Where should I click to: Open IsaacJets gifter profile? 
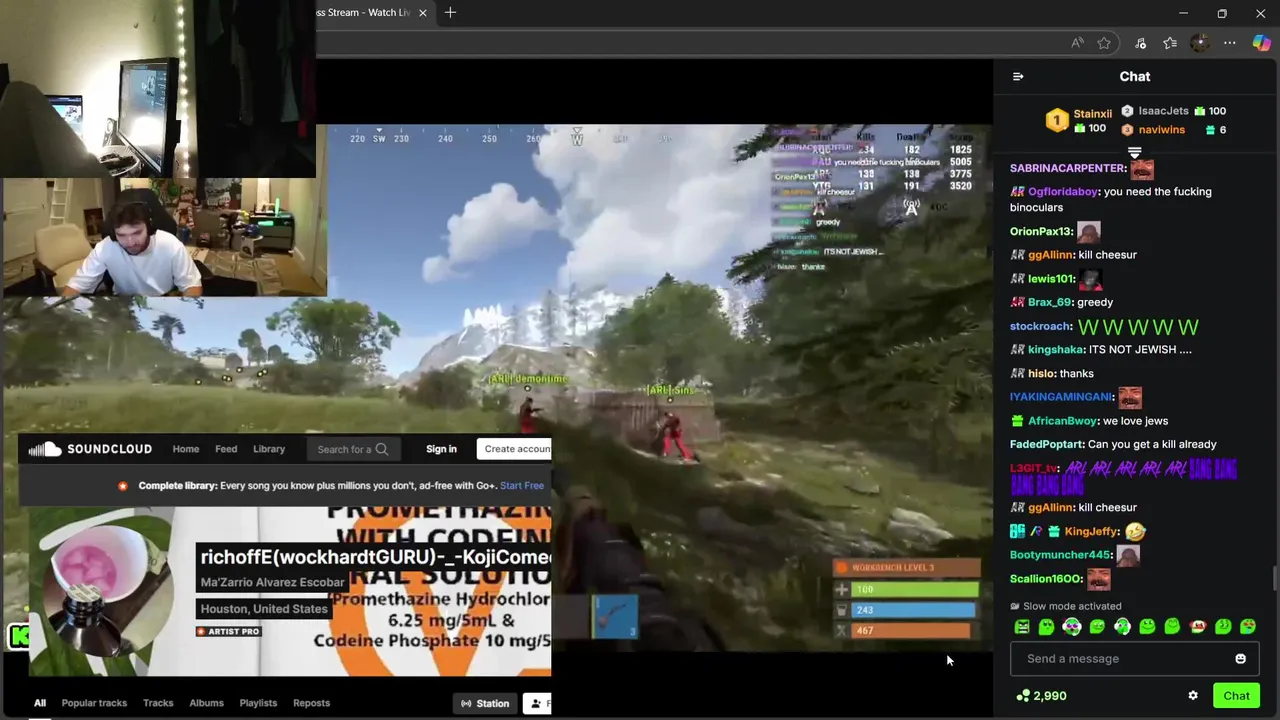pyautogui.click(x=1163, y=111)
